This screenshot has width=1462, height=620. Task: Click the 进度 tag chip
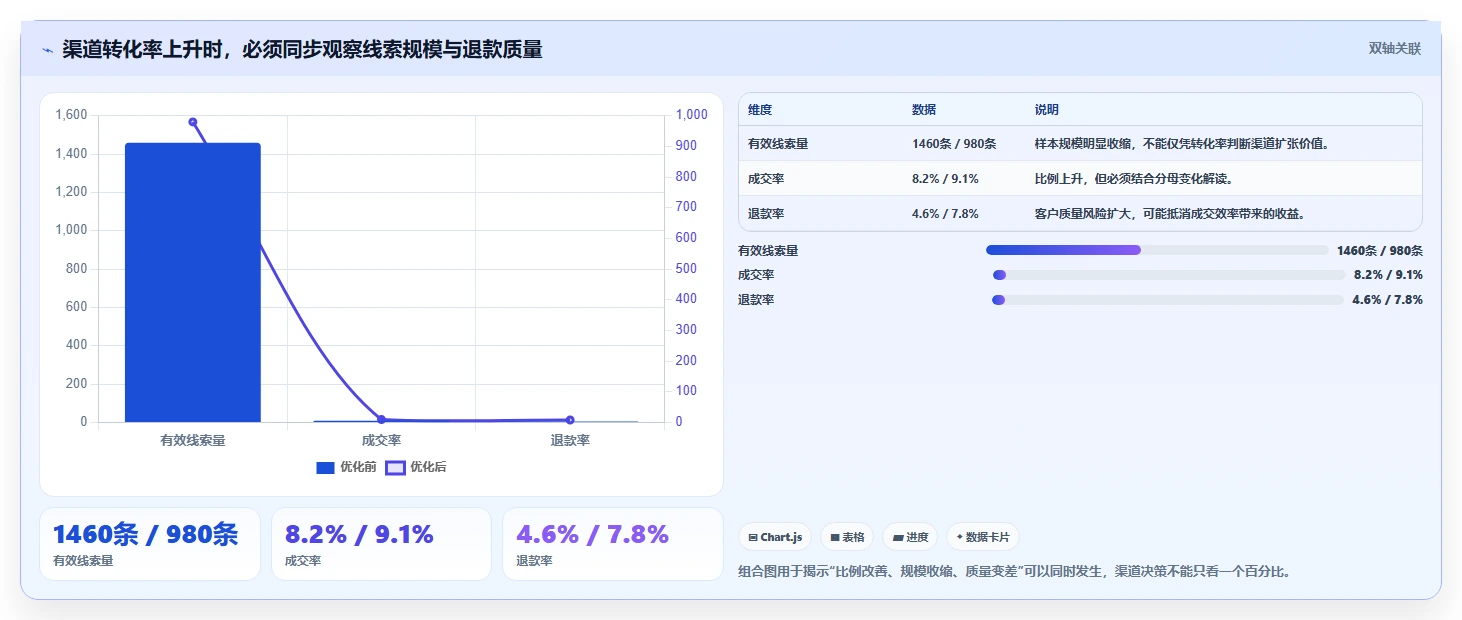[x=910, y=537]
